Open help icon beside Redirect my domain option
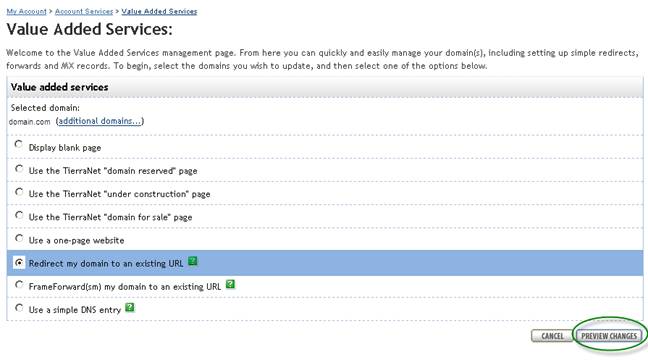The height and width of the screenshot is (360, 648). [193, 261]
